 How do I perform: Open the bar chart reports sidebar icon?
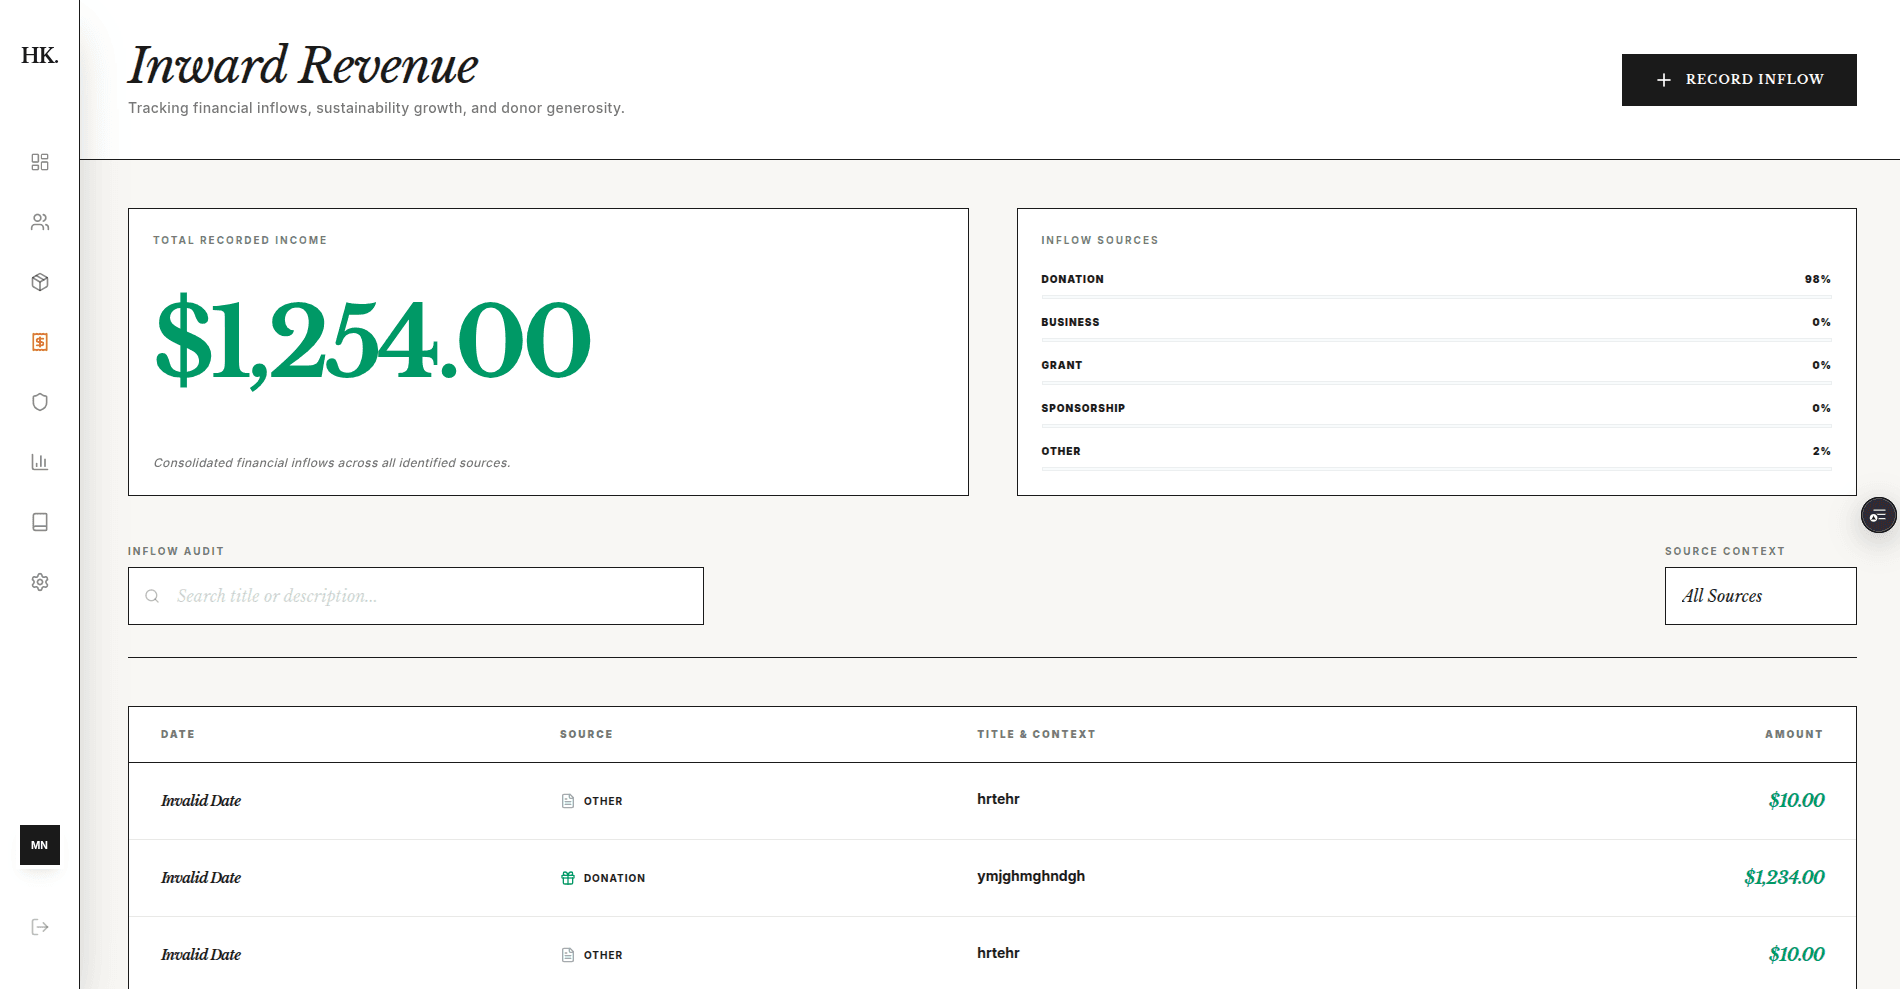pos(40,462)
